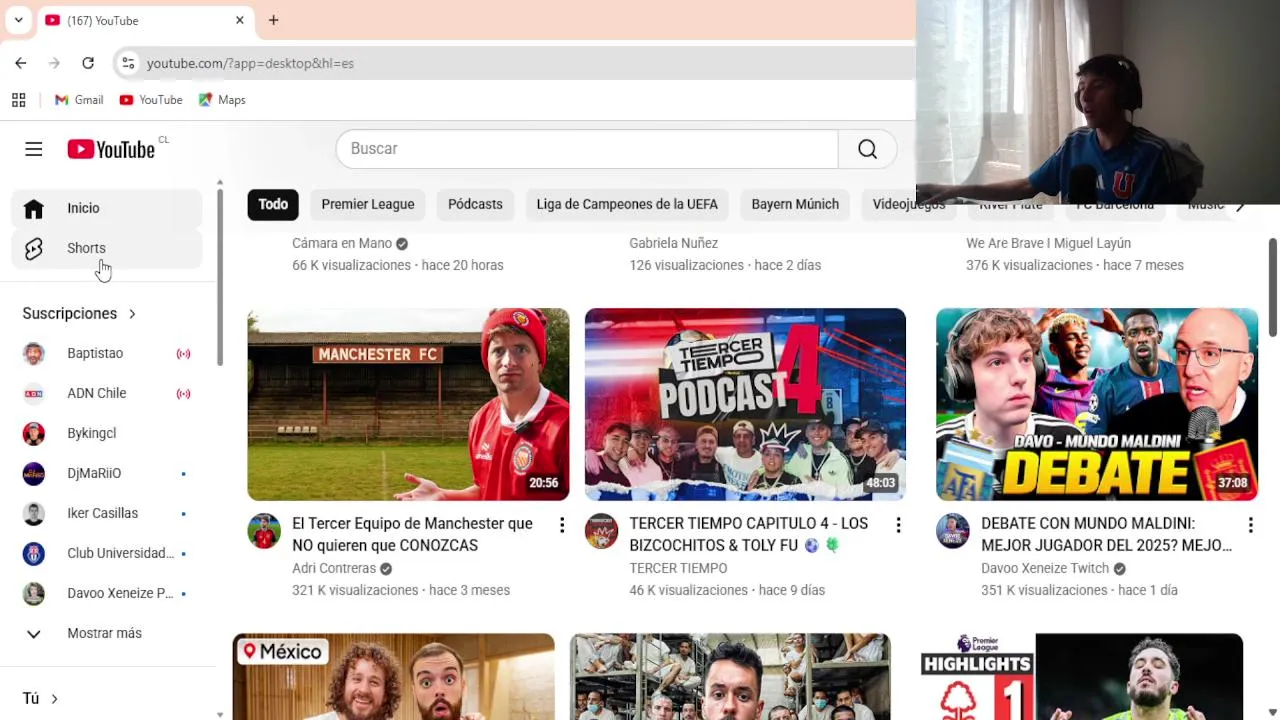Open Maps bookmark

[222, 100]
